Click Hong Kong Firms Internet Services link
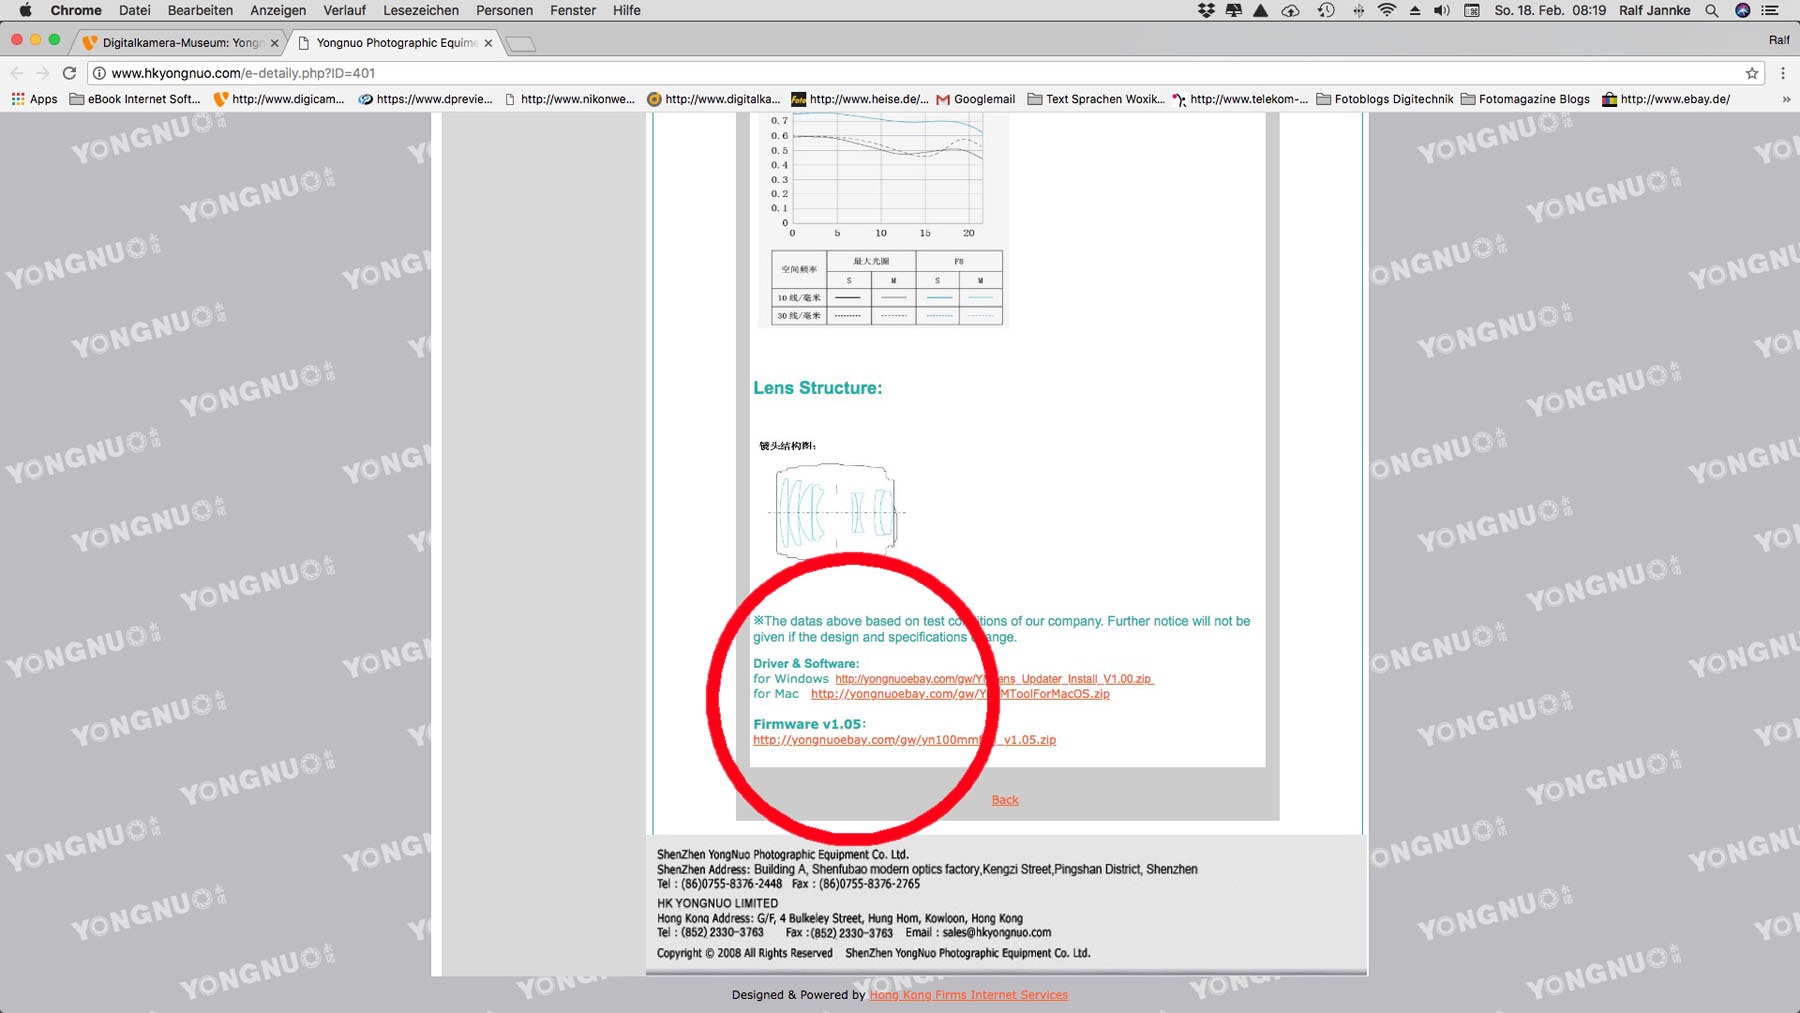The height and width of the screenshot is (1013, 1800). [968, 995]
